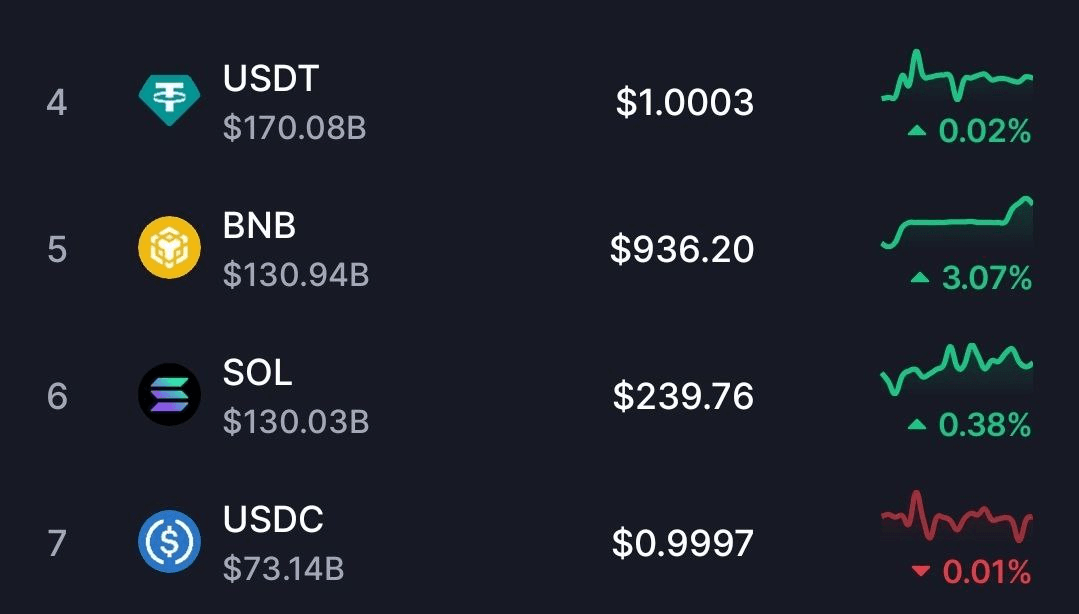The width and height of the screenshot is (1079, 614).
Task: Click the red down arrow beside 0.01%
Action: point(920,571)
